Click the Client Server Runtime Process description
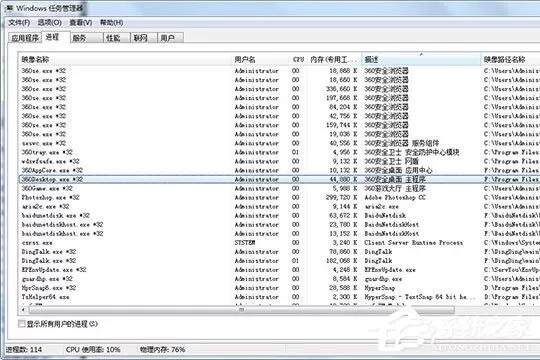 click(414, 243)
